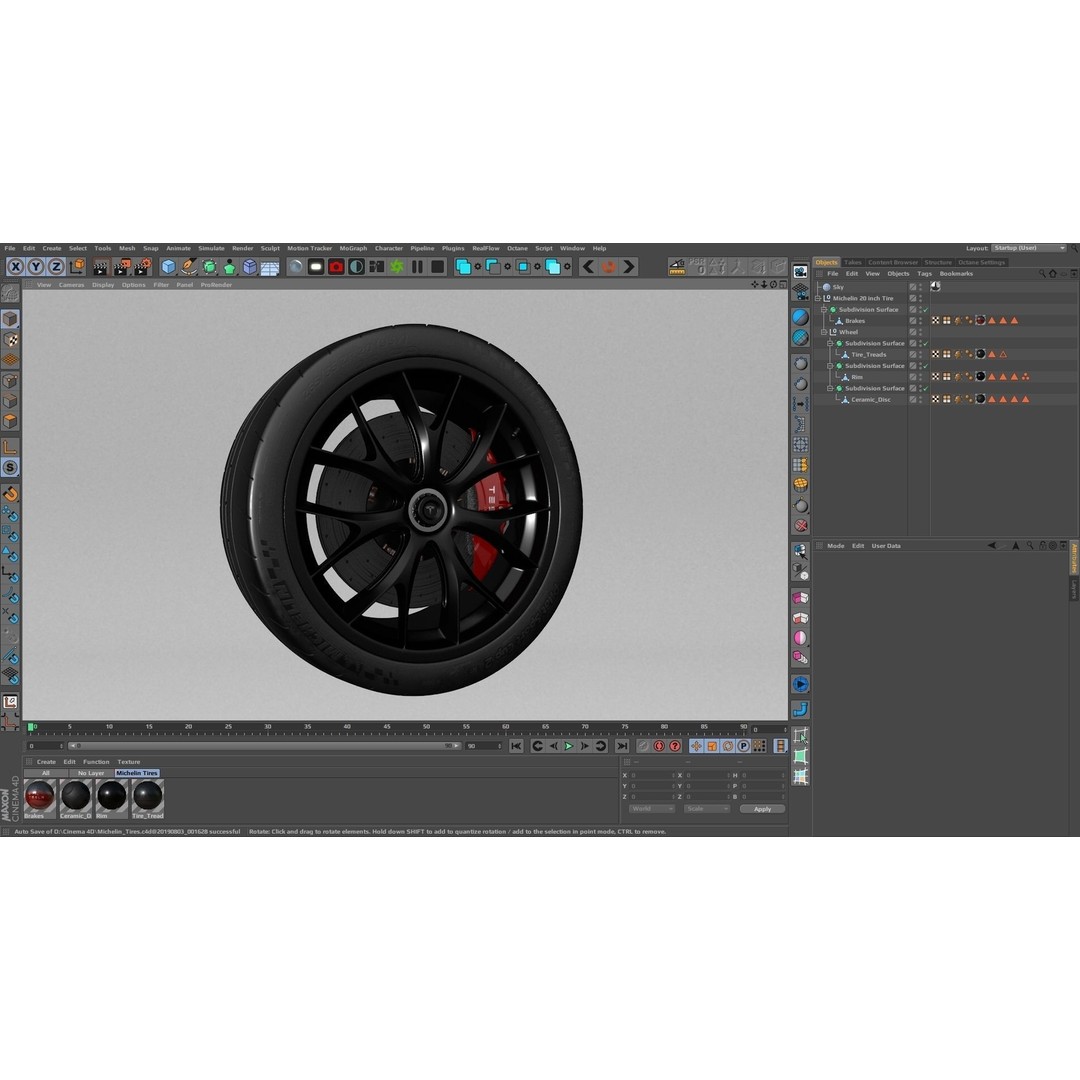Collapse the Wheel null group
Image resolution: width=1080 pixels, height=1080 pixels.
coord(824,332)
